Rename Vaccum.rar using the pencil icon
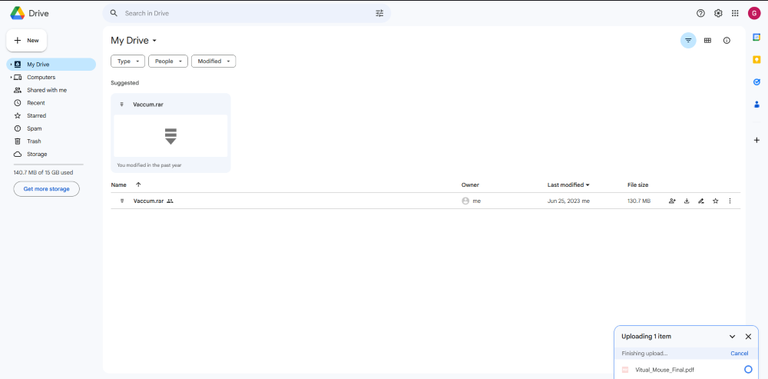Viewport: 768px width, 379px height. pyautogui.click(x=701, y=201)
